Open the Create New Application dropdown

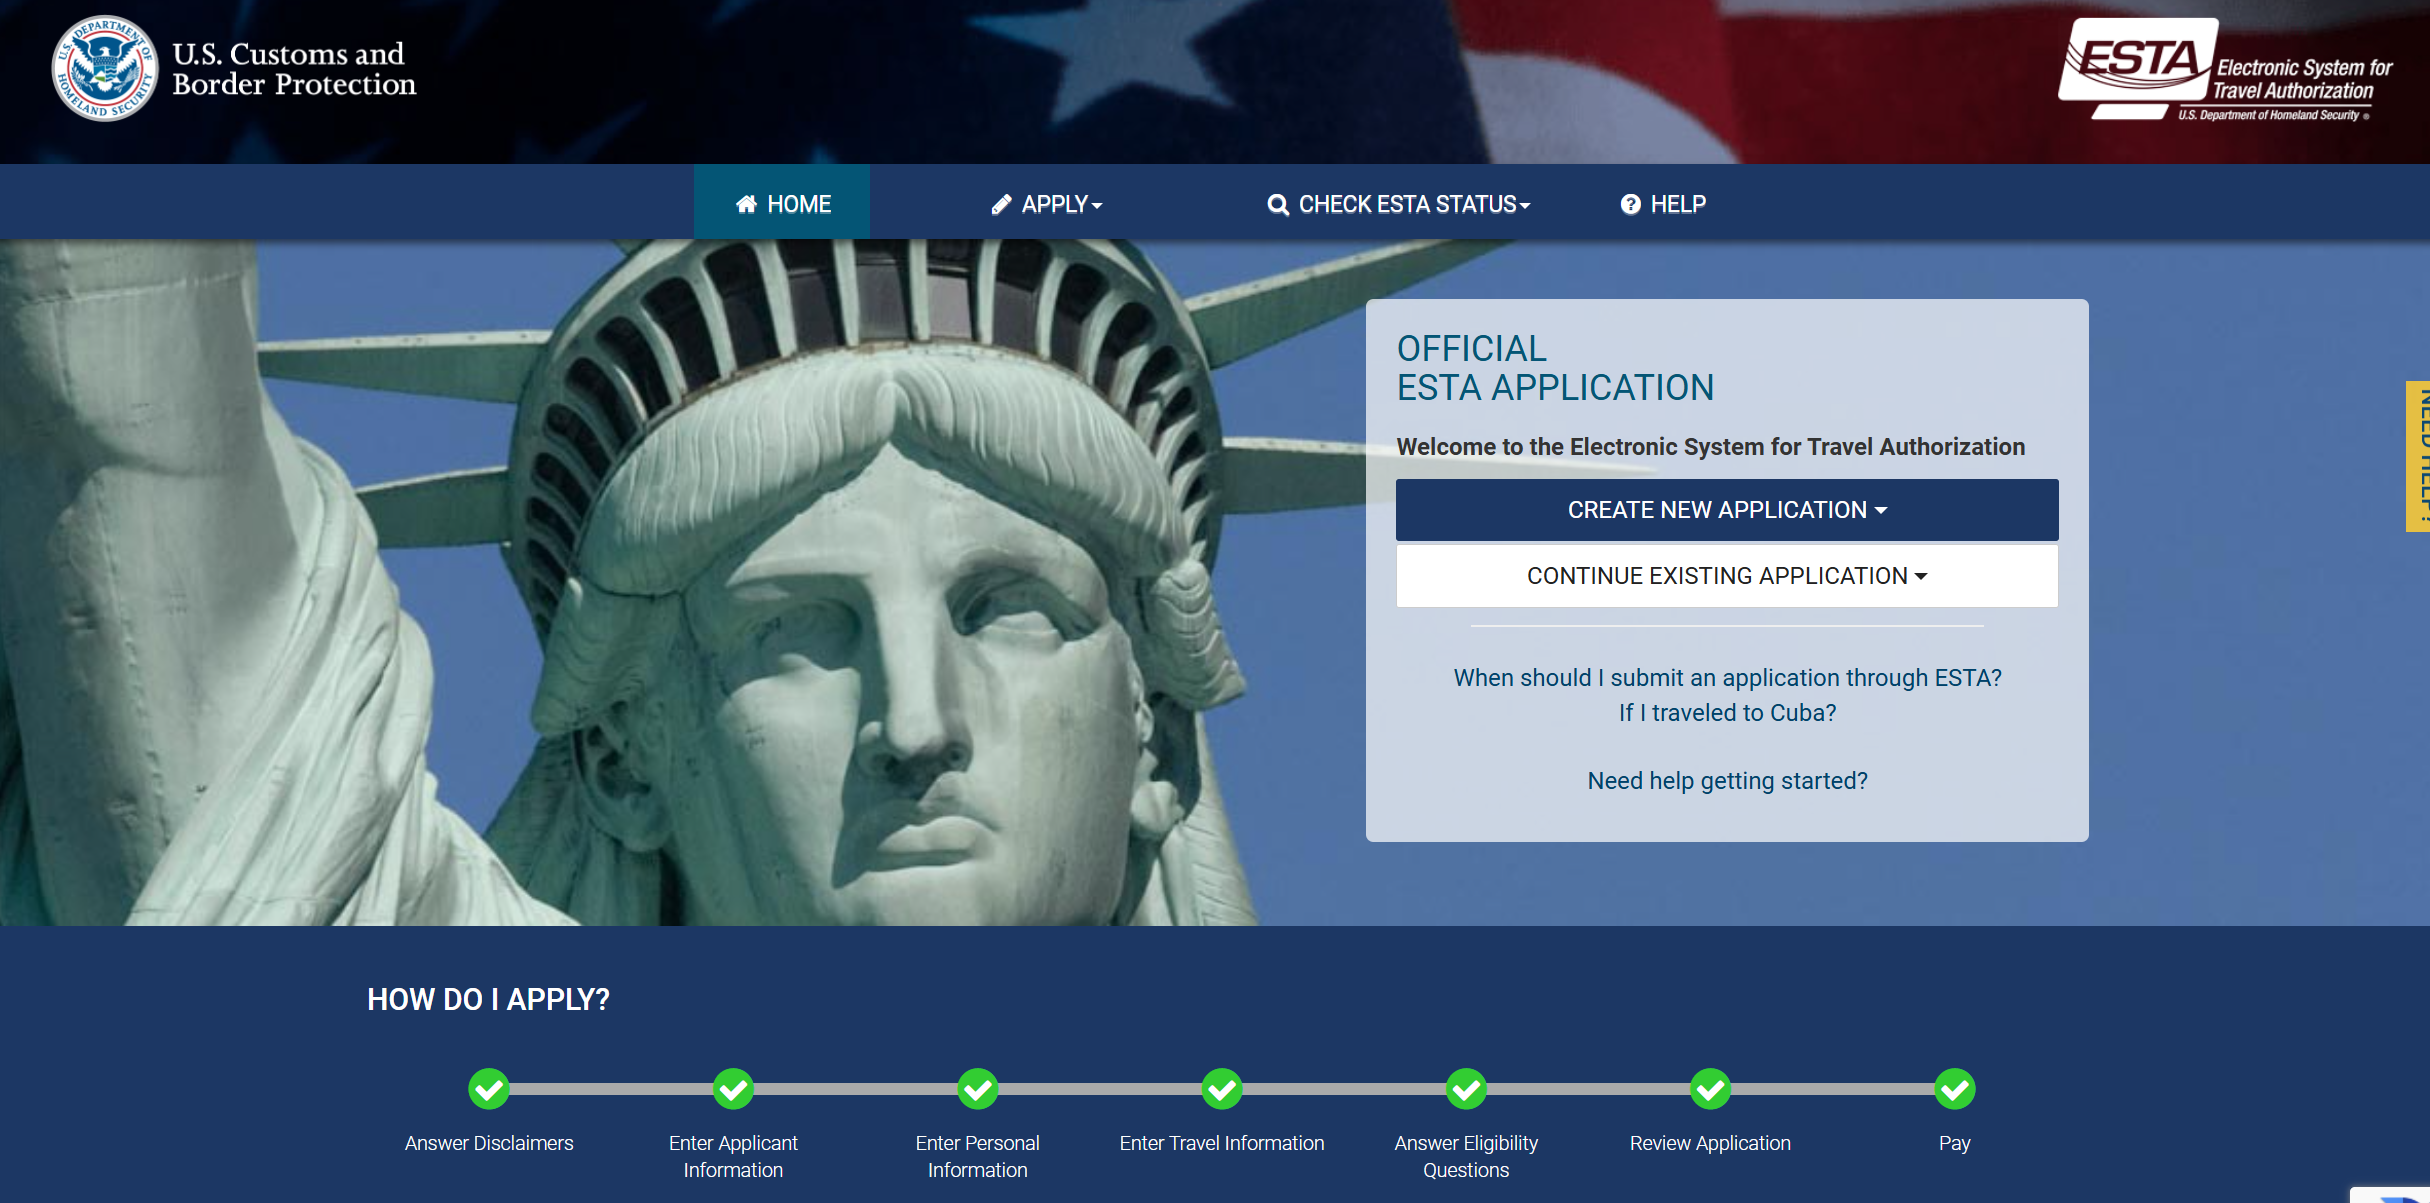(1727, 510)
